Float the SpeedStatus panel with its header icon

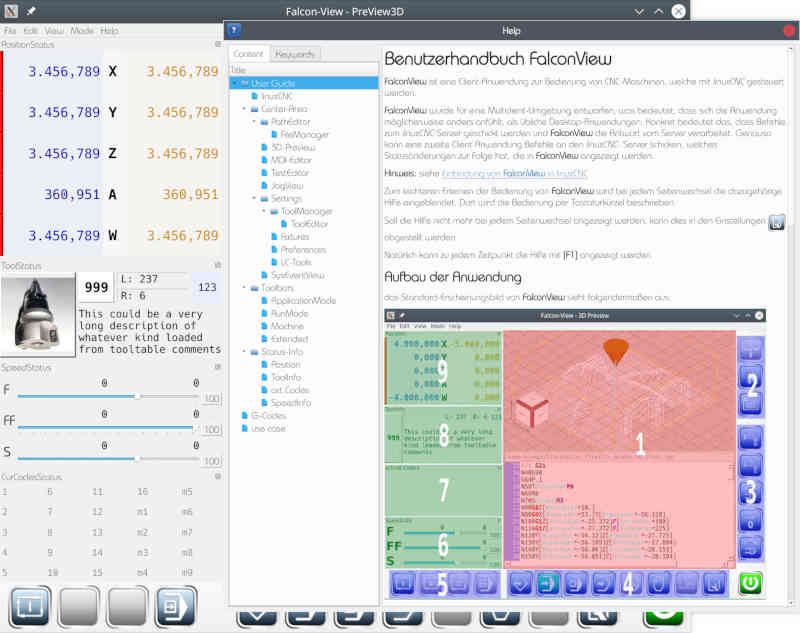tap(218, 367)
